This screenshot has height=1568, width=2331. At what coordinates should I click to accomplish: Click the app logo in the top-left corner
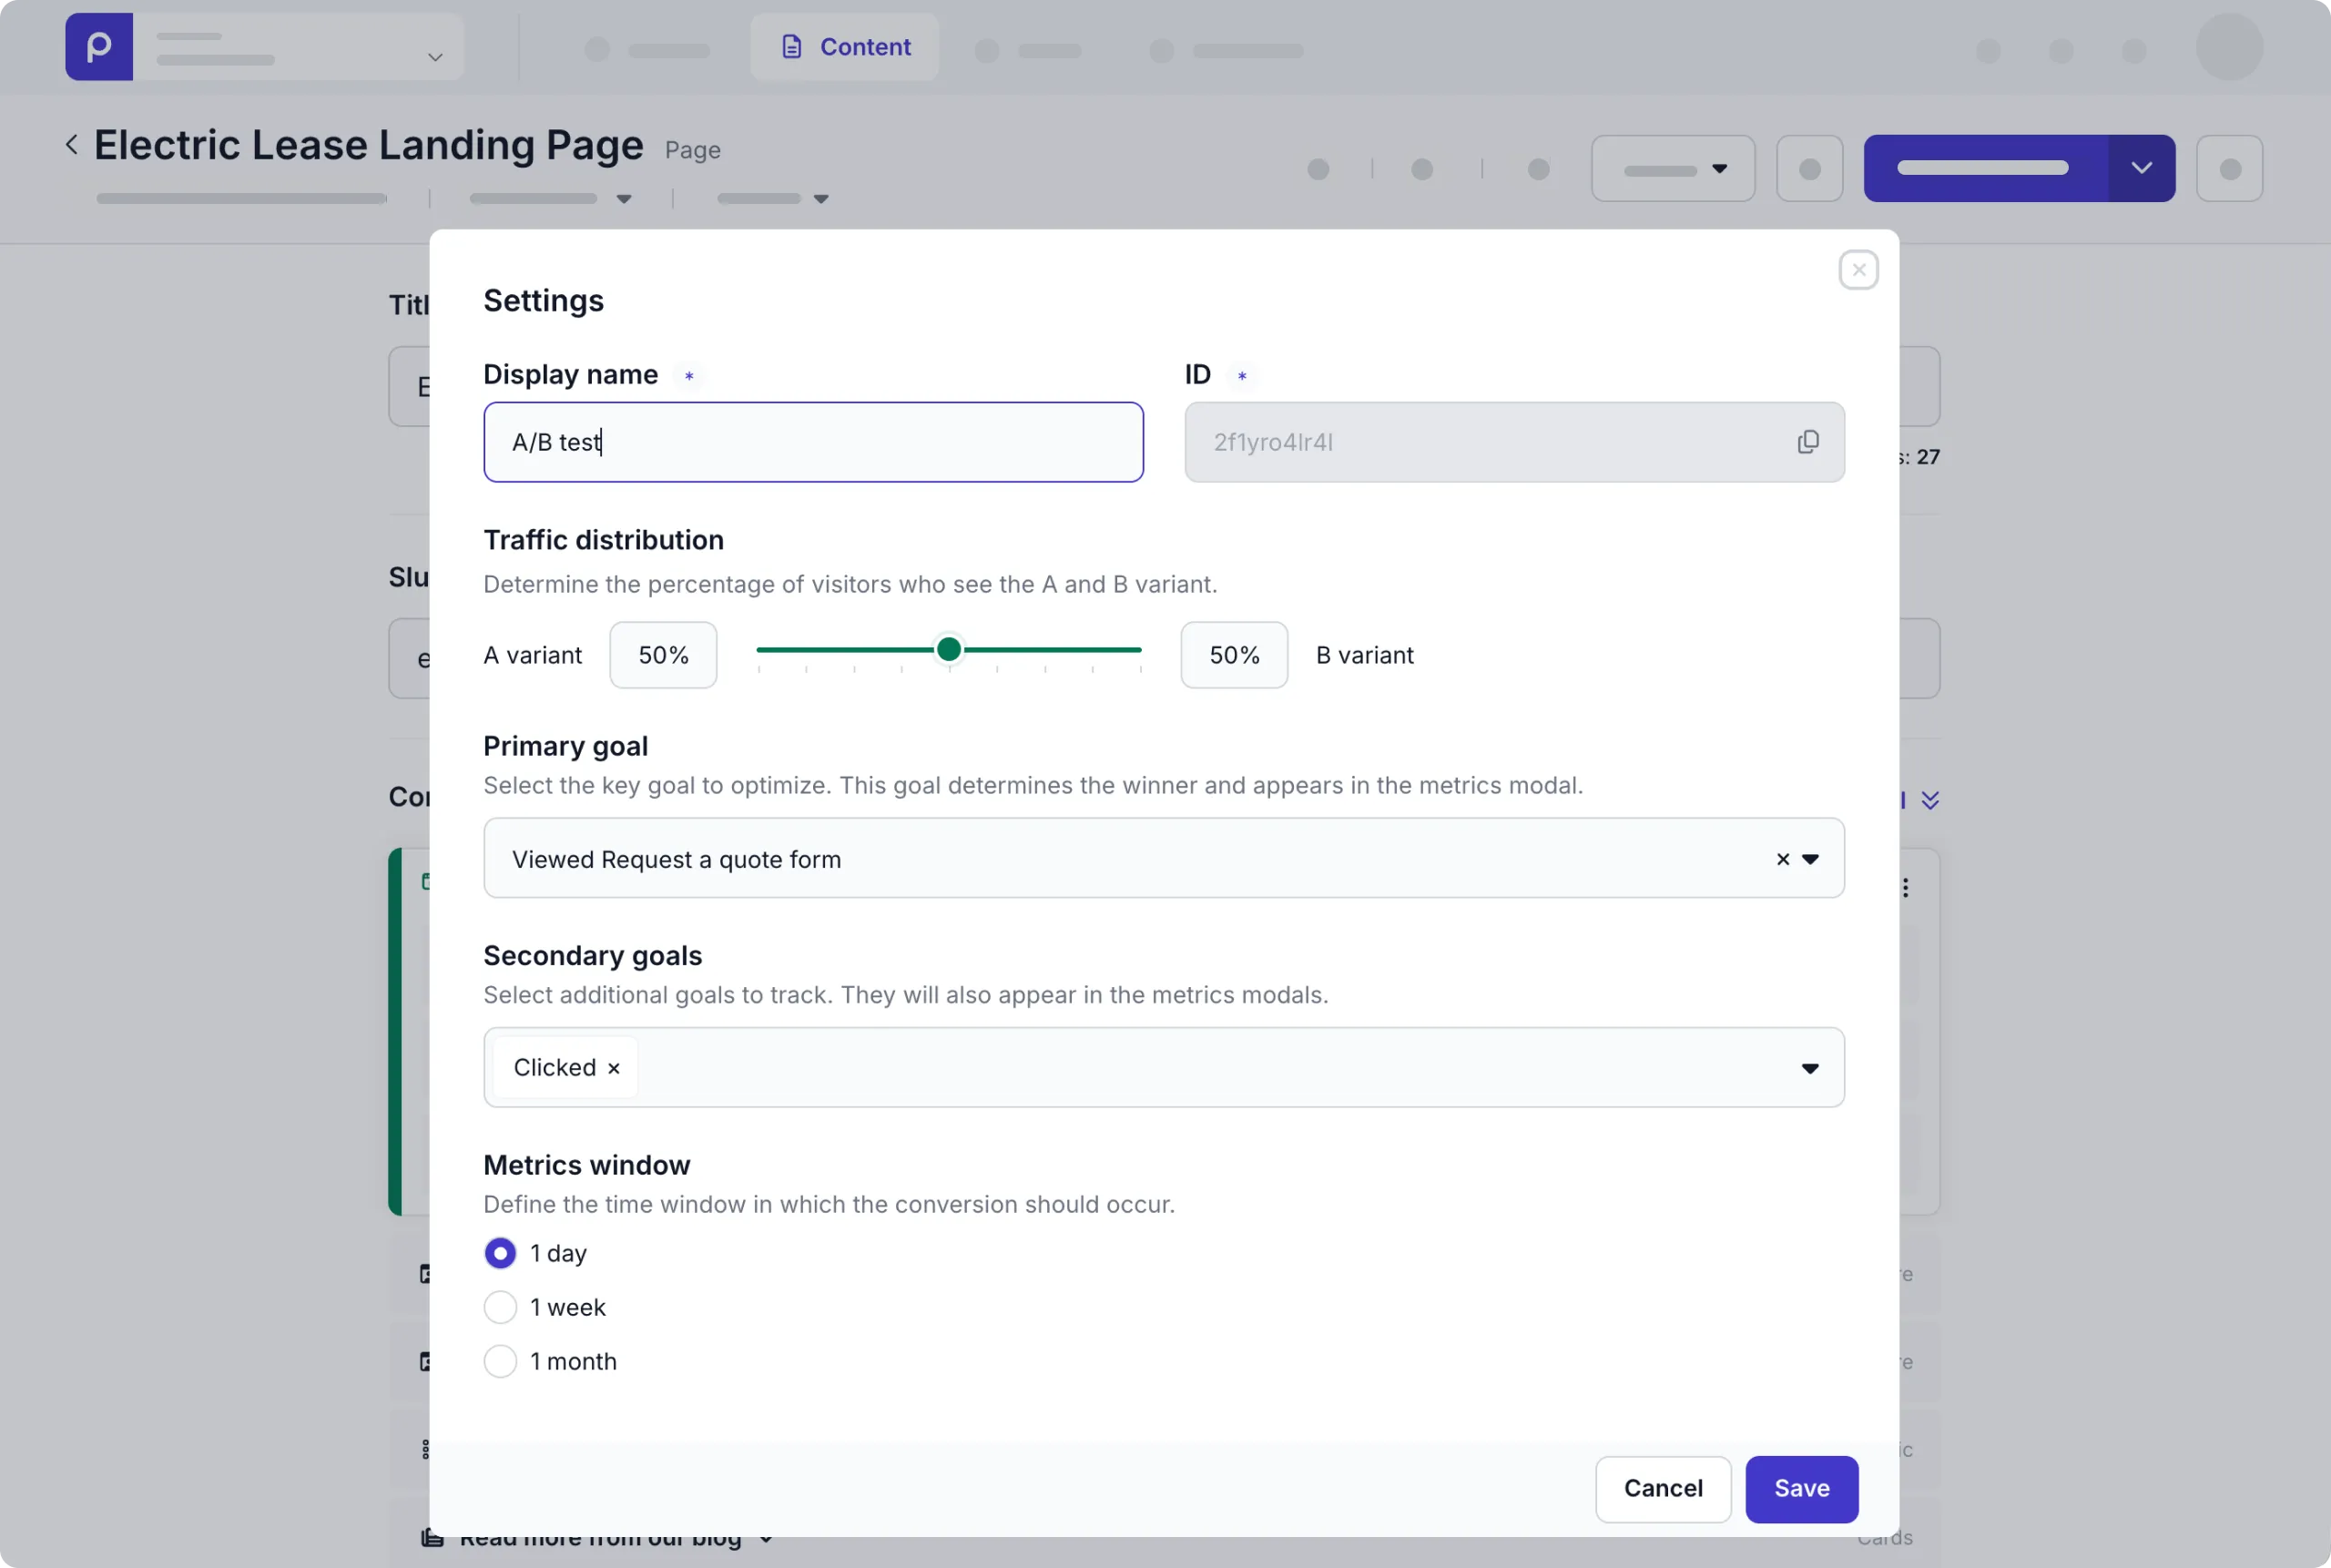(98, 46)
